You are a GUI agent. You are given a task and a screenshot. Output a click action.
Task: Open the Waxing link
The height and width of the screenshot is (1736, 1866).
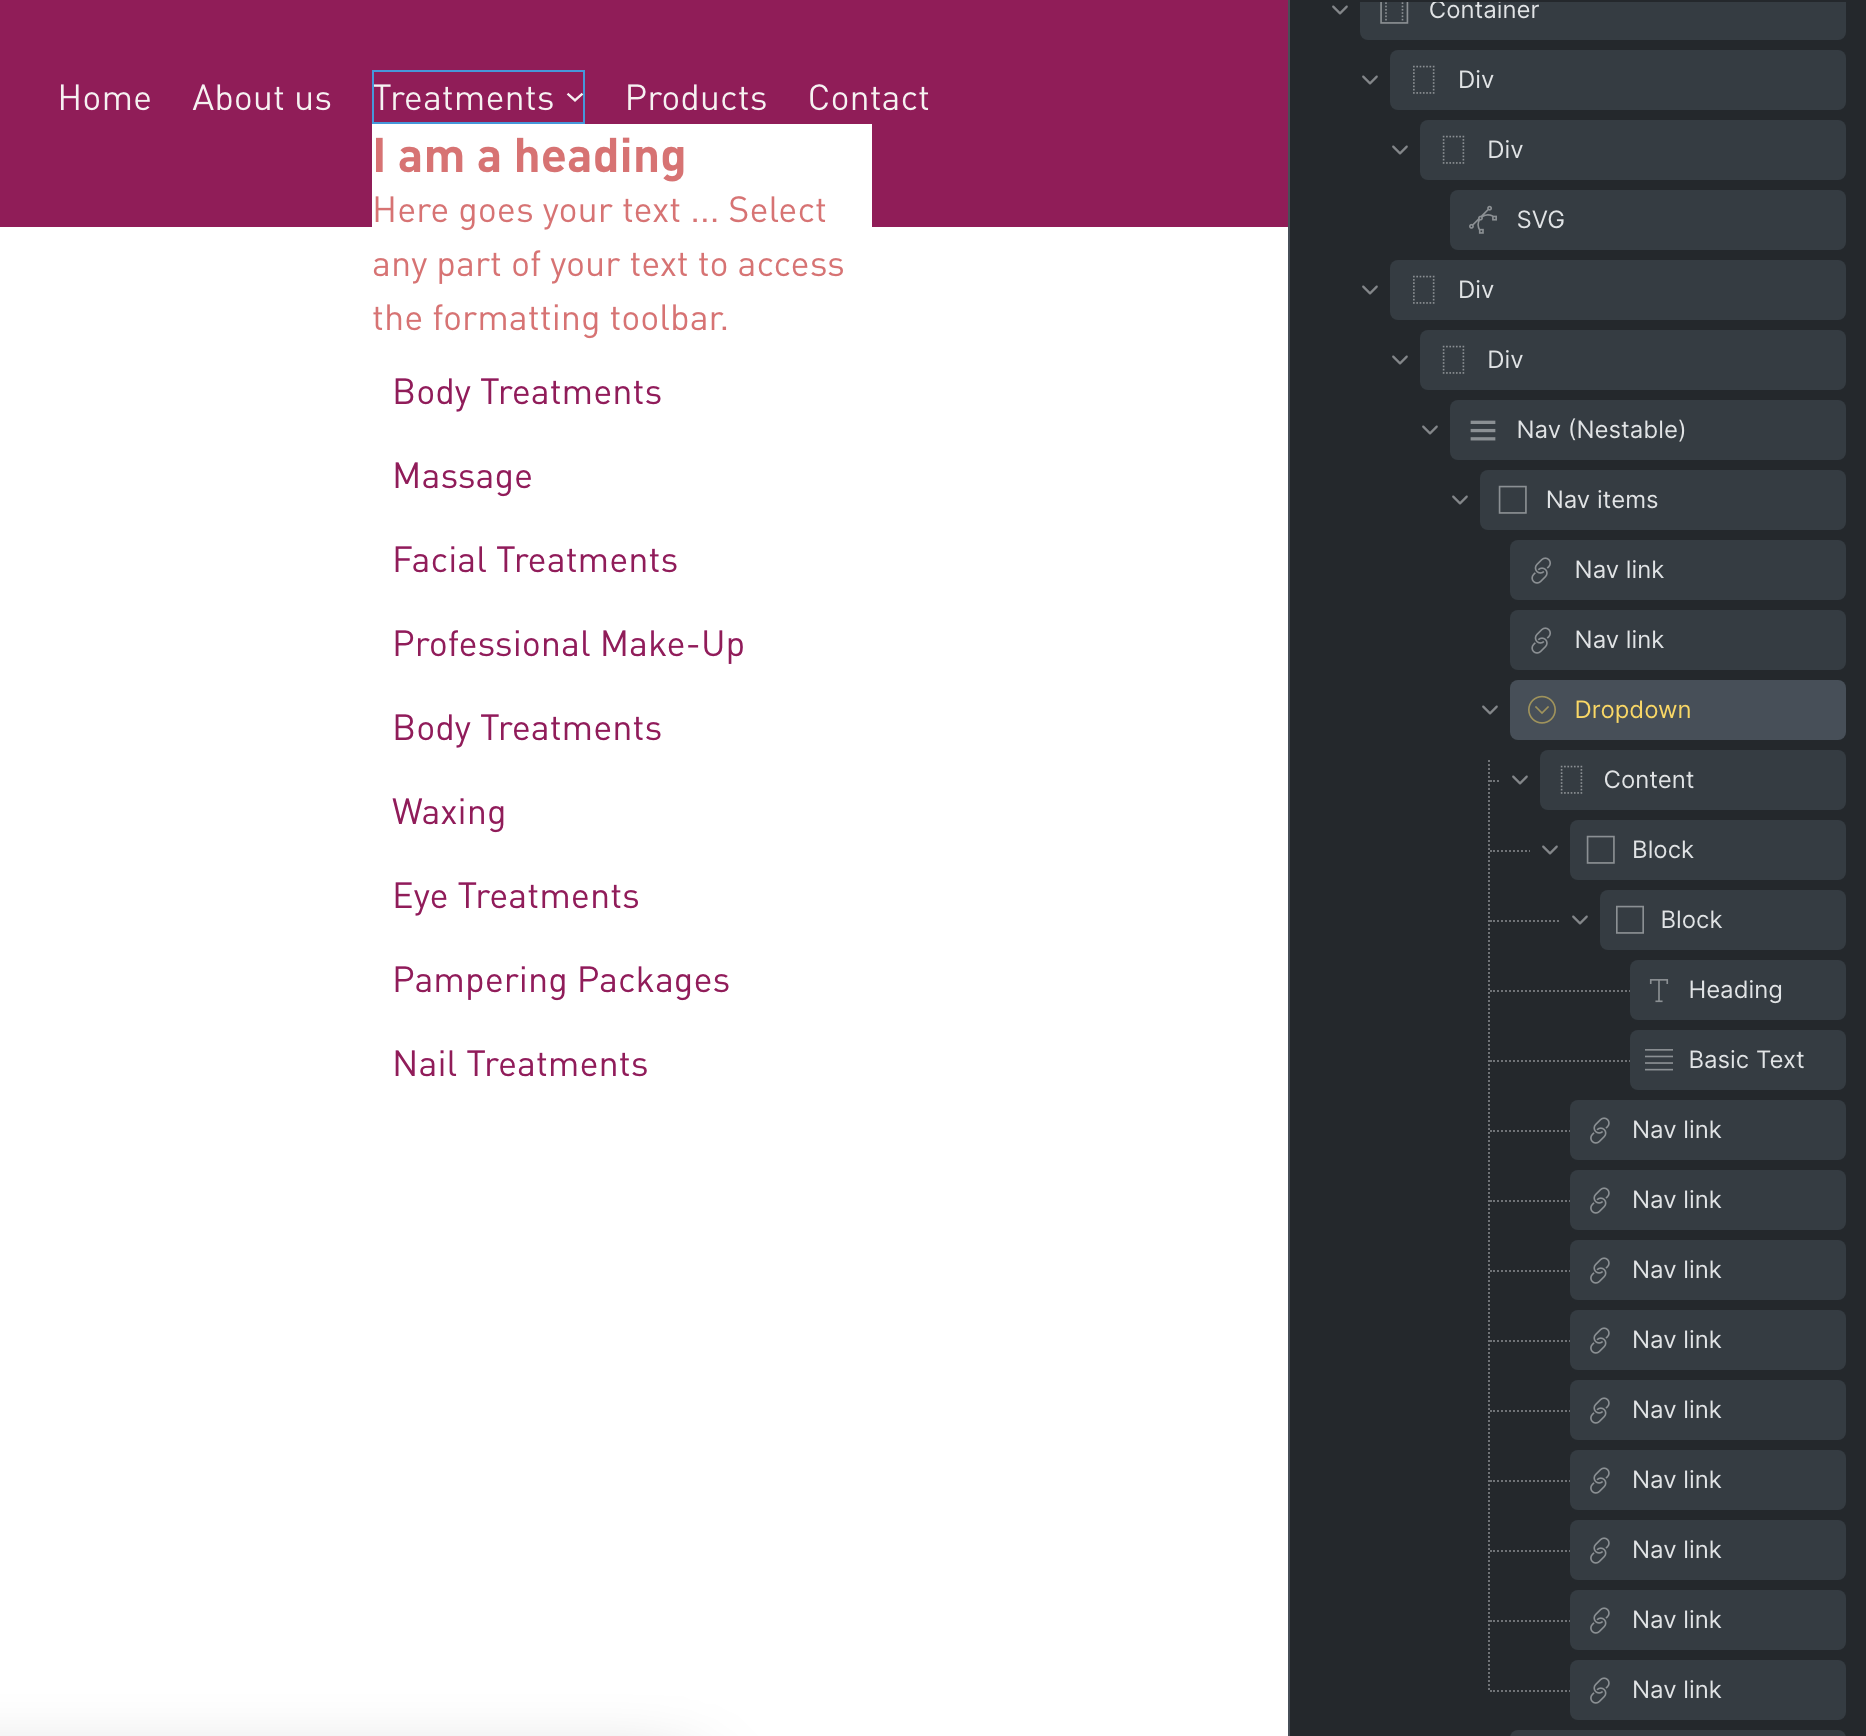coord(449,813)
